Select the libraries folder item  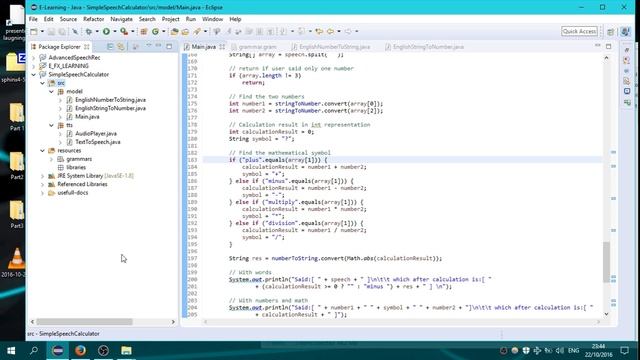(76, 167)
